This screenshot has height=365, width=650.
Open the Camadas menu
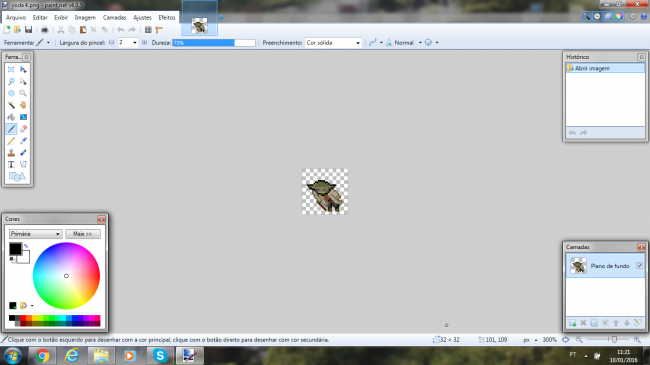114,17
